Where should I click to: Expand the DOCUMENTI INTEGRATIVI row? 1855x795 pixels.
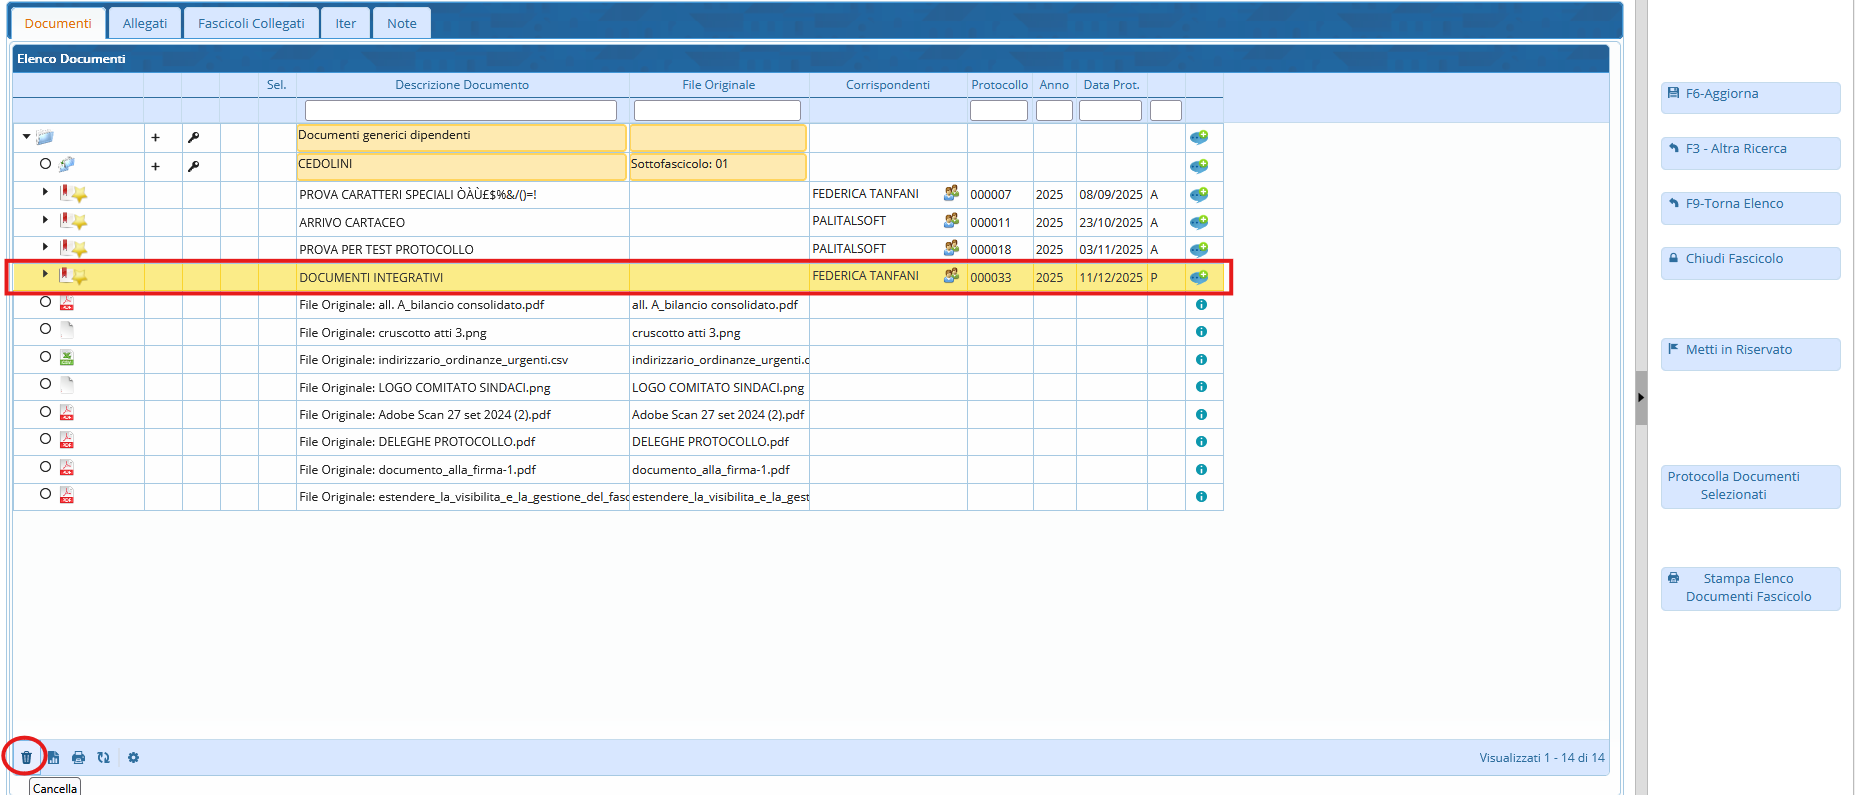click(45, 274)
